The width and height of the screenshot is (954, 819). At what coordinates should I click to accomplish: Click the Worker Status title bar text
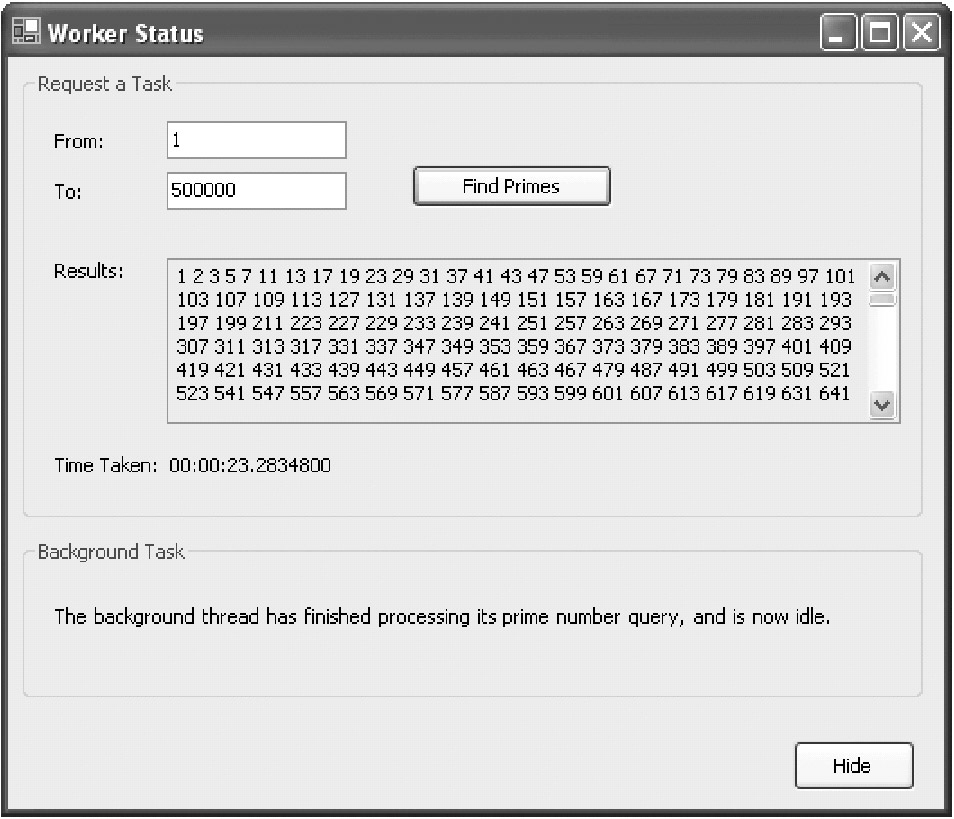tap(125, 33)
